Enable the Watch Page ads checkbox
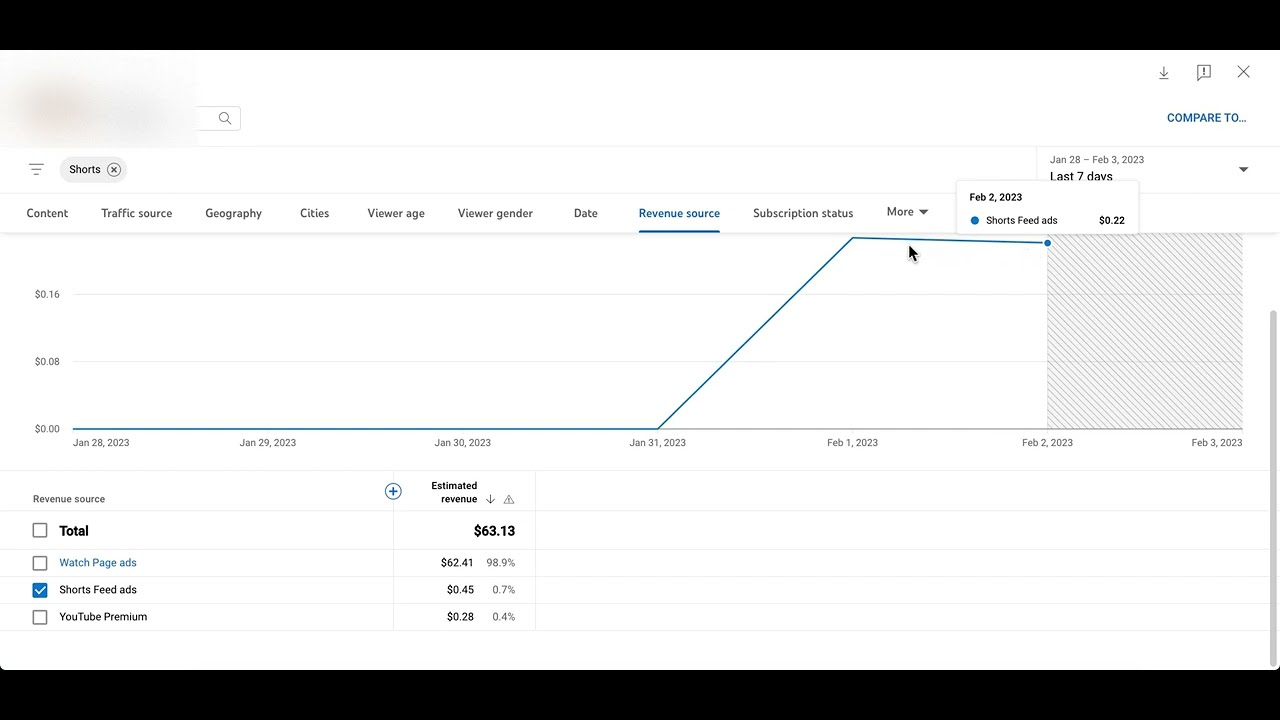The width and height of the screenshot is (1280, 720). pyautogui.click(x=40, y=563)
